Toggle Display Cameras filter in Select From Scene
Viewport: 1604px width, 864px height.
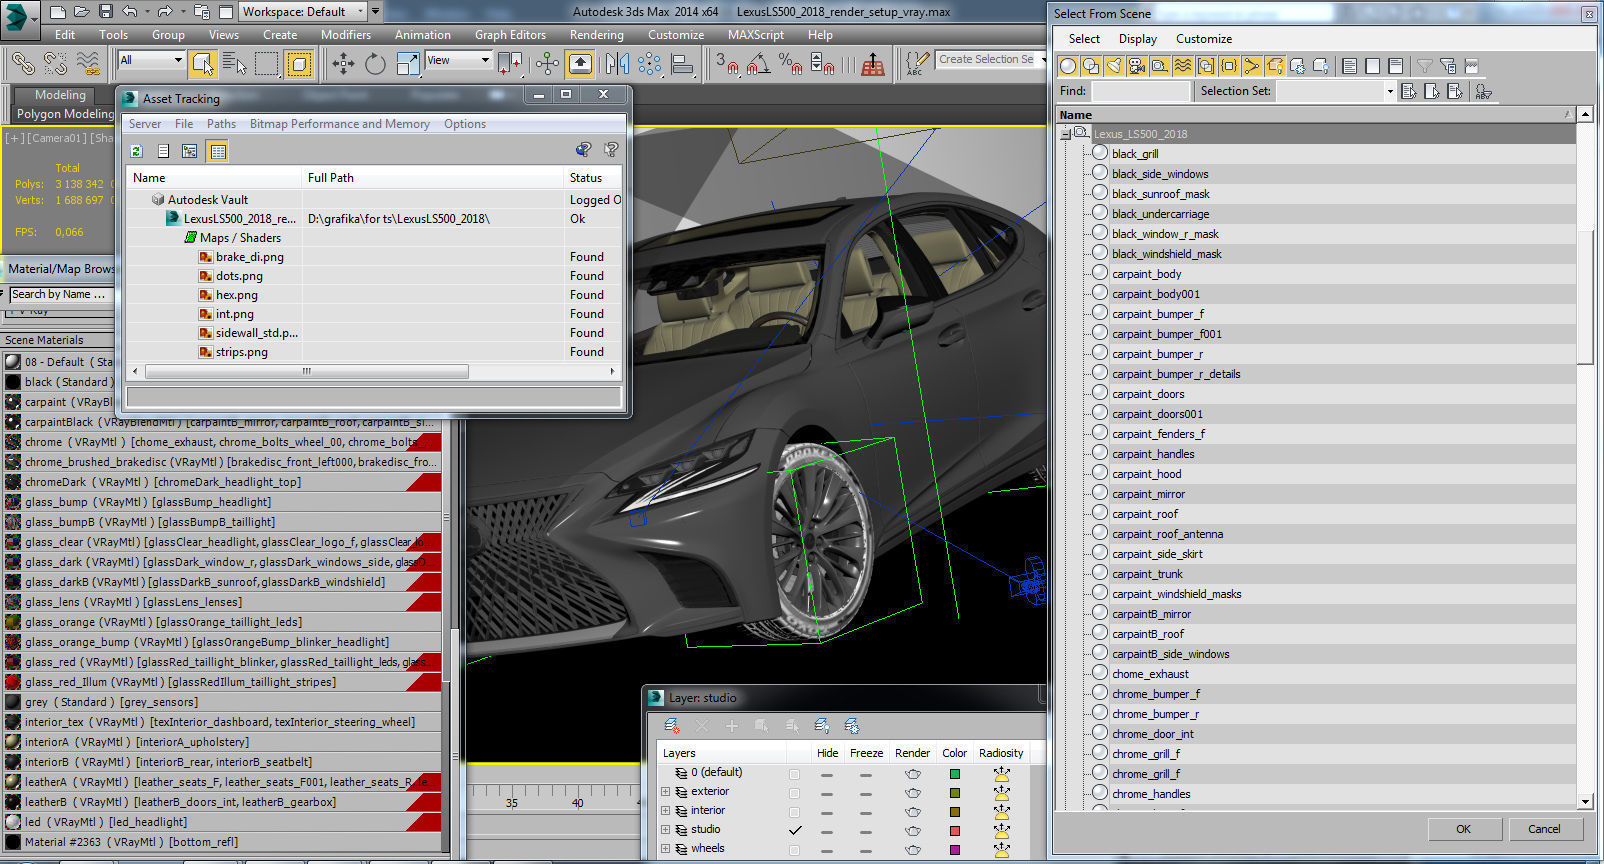1137,66
